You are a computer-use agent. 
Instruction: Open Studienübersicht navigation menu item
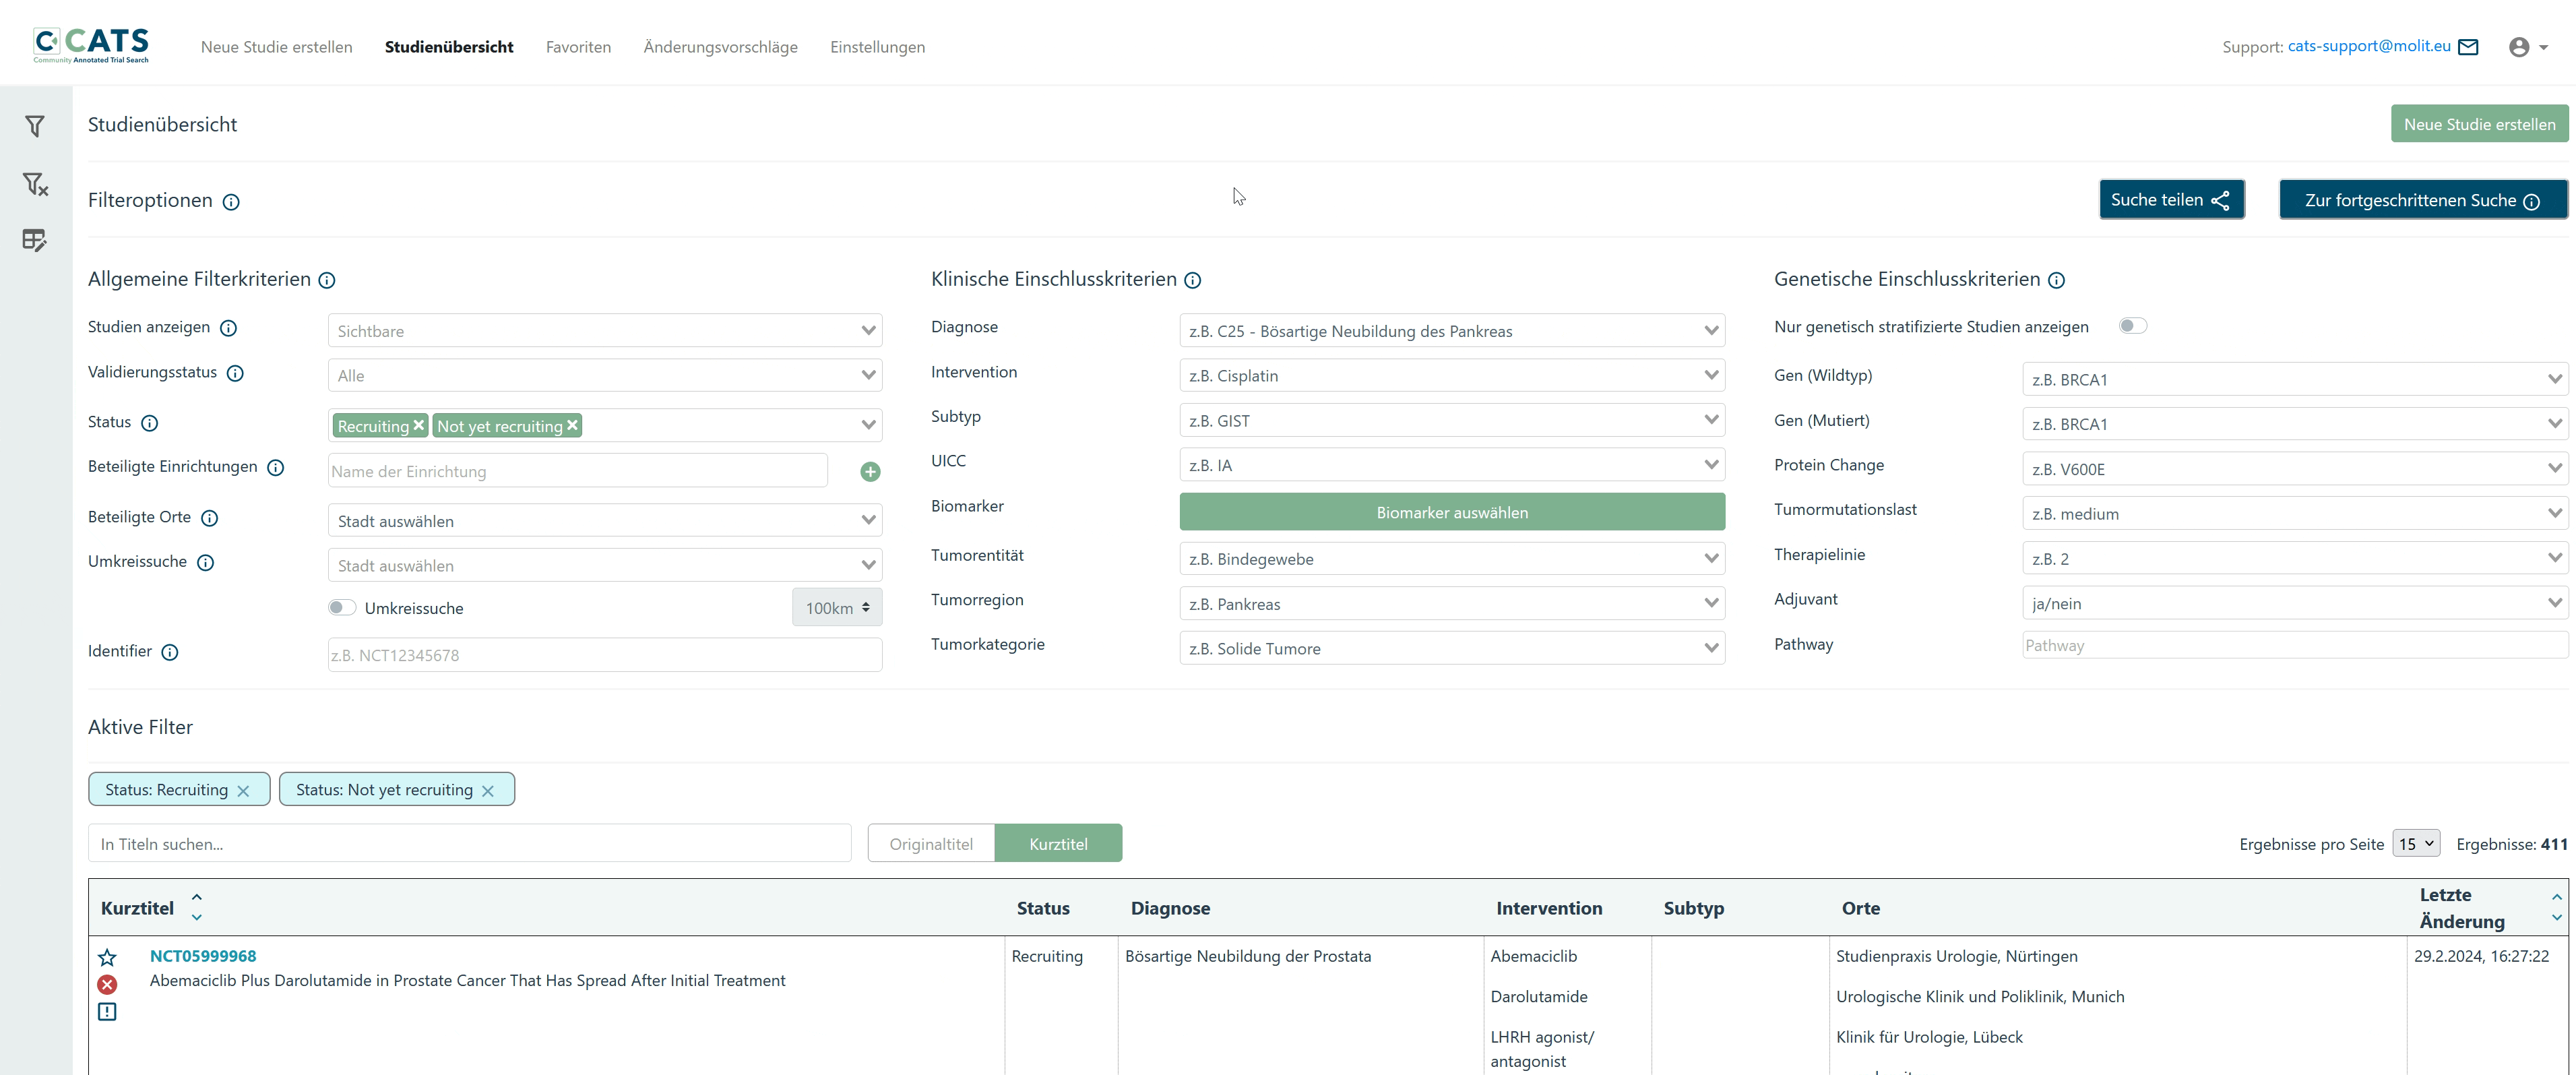click(449, 46)
